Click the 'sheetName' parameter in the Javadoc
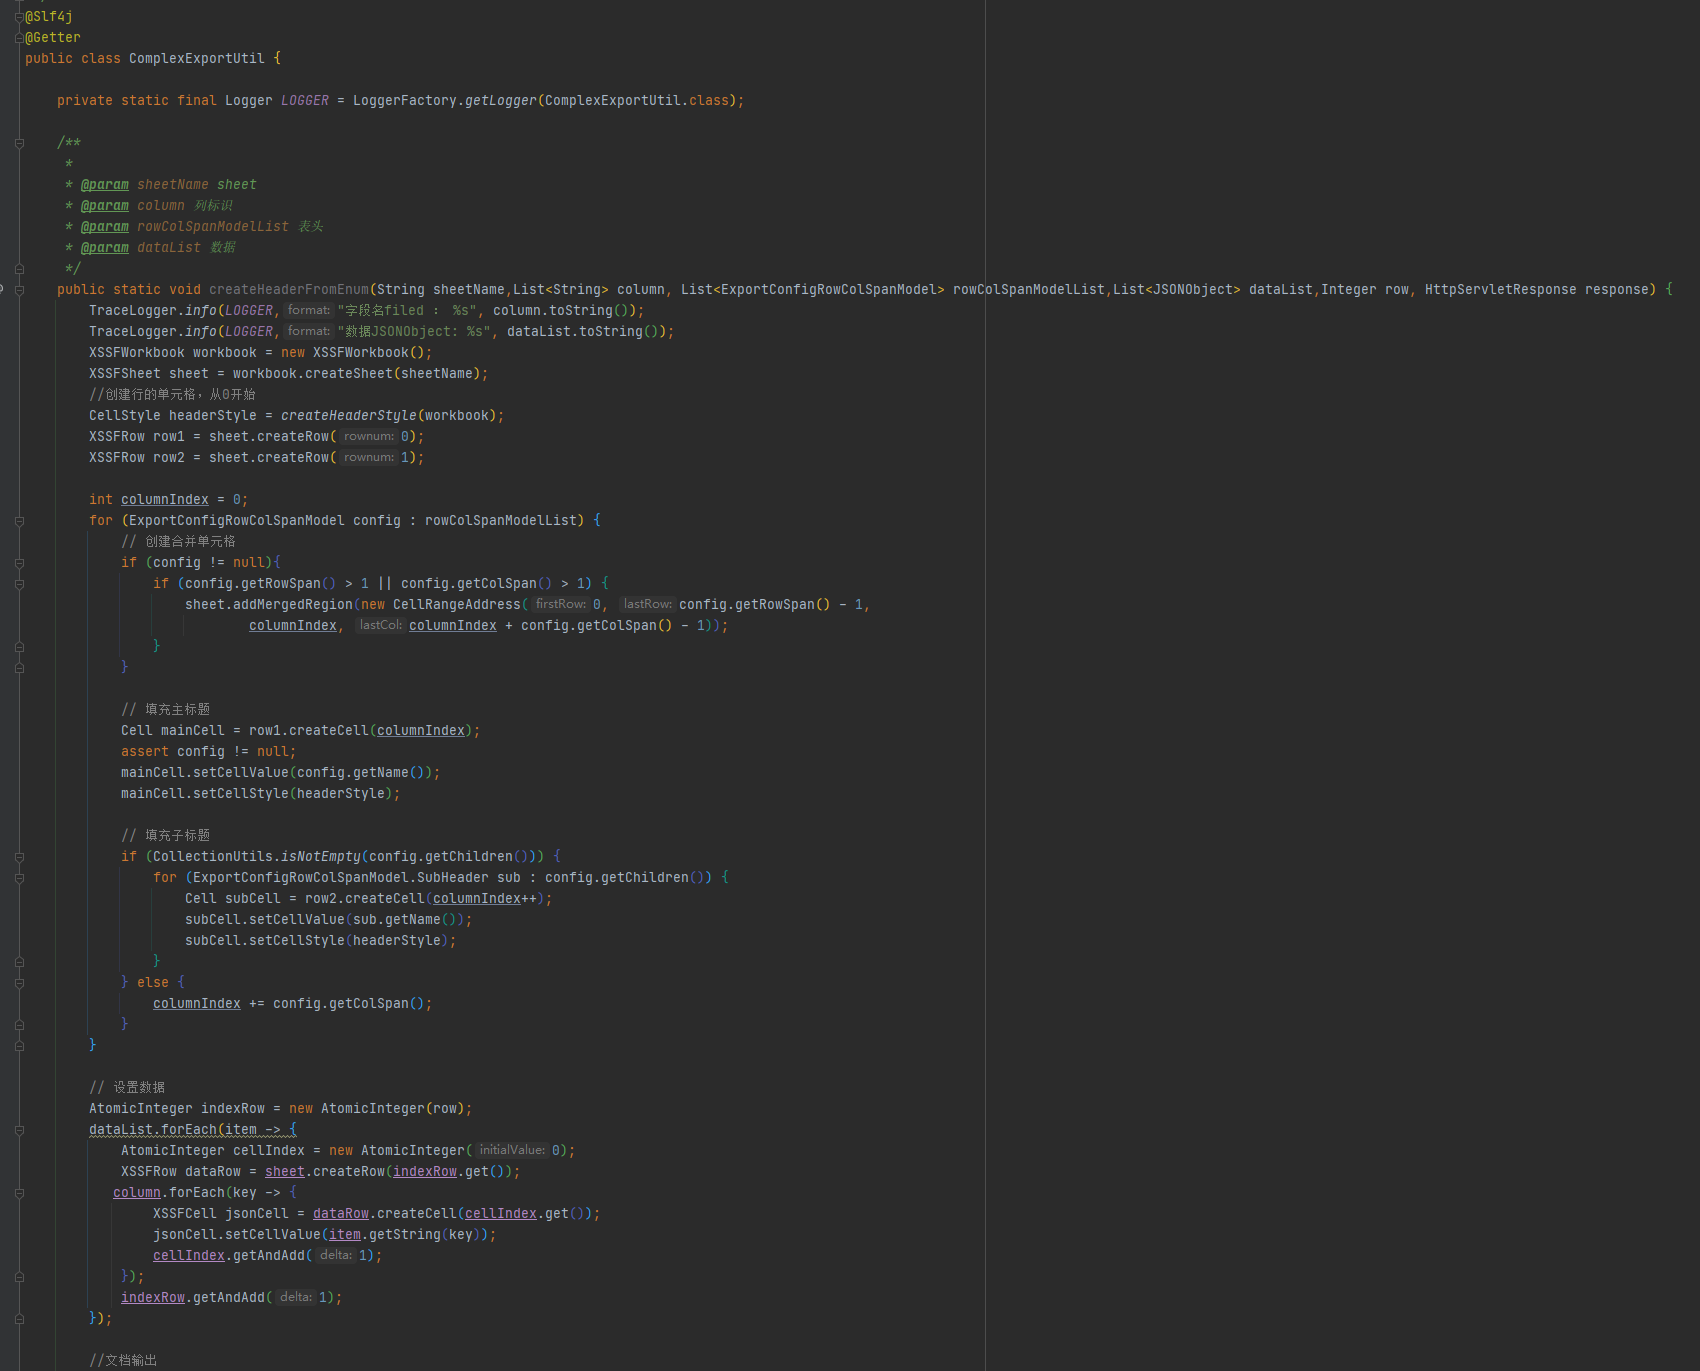This screenshot has width=1700, height=1371. (x=173, y=185)
